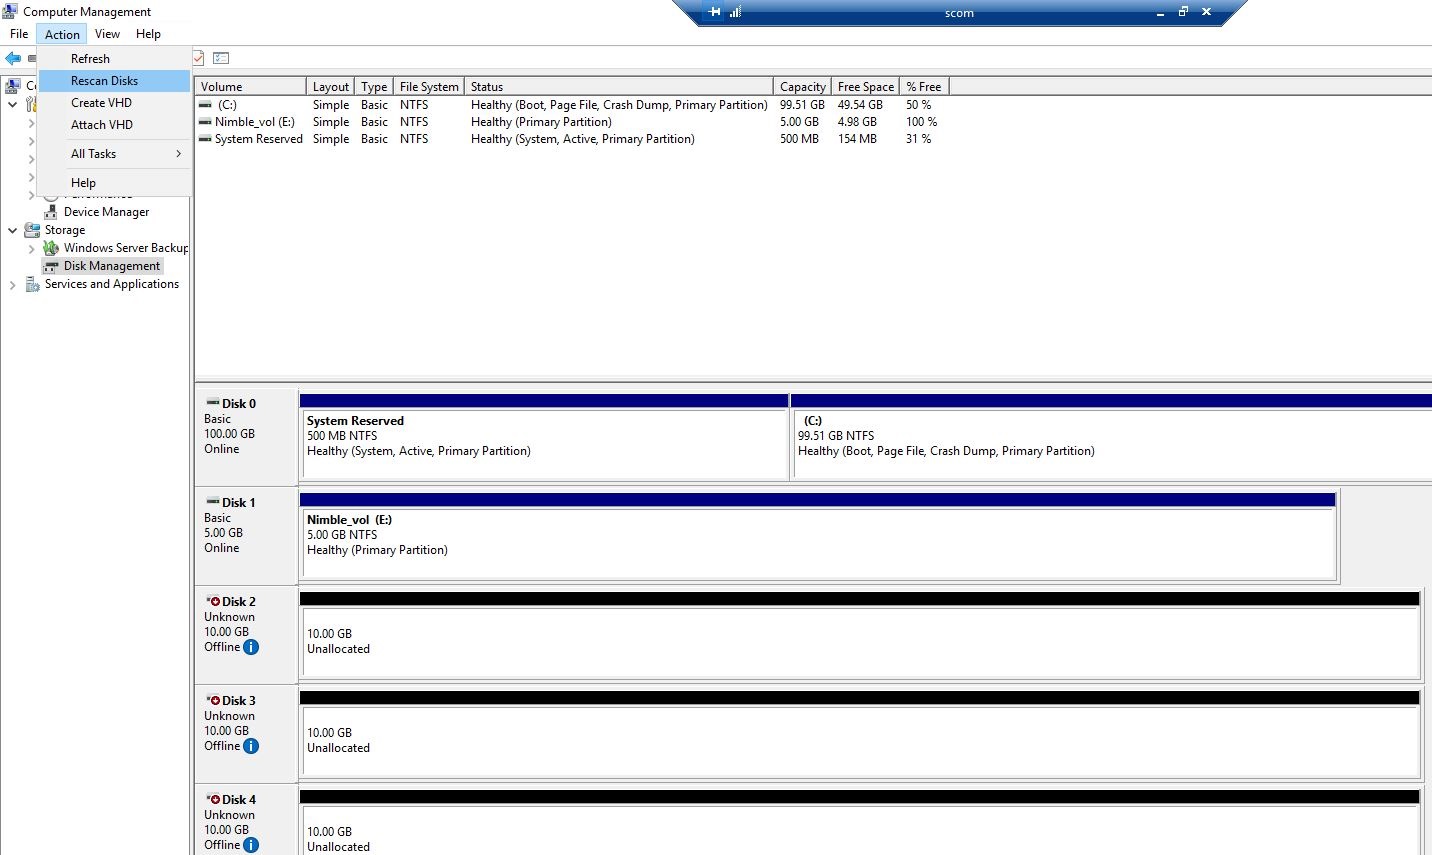Click the red offline icon on Disk 4
Screen dimensions: 1432x855
214,799
